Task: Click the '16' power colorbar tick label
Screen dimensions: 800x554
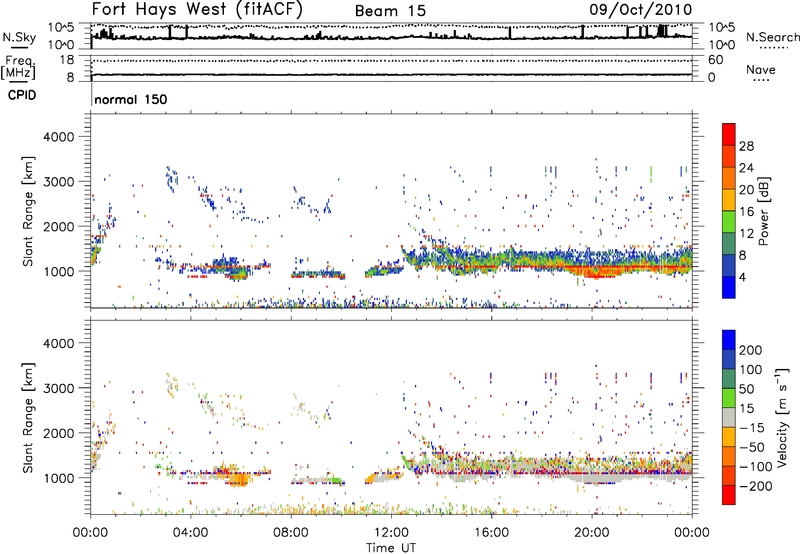Action: click(746, 212)
